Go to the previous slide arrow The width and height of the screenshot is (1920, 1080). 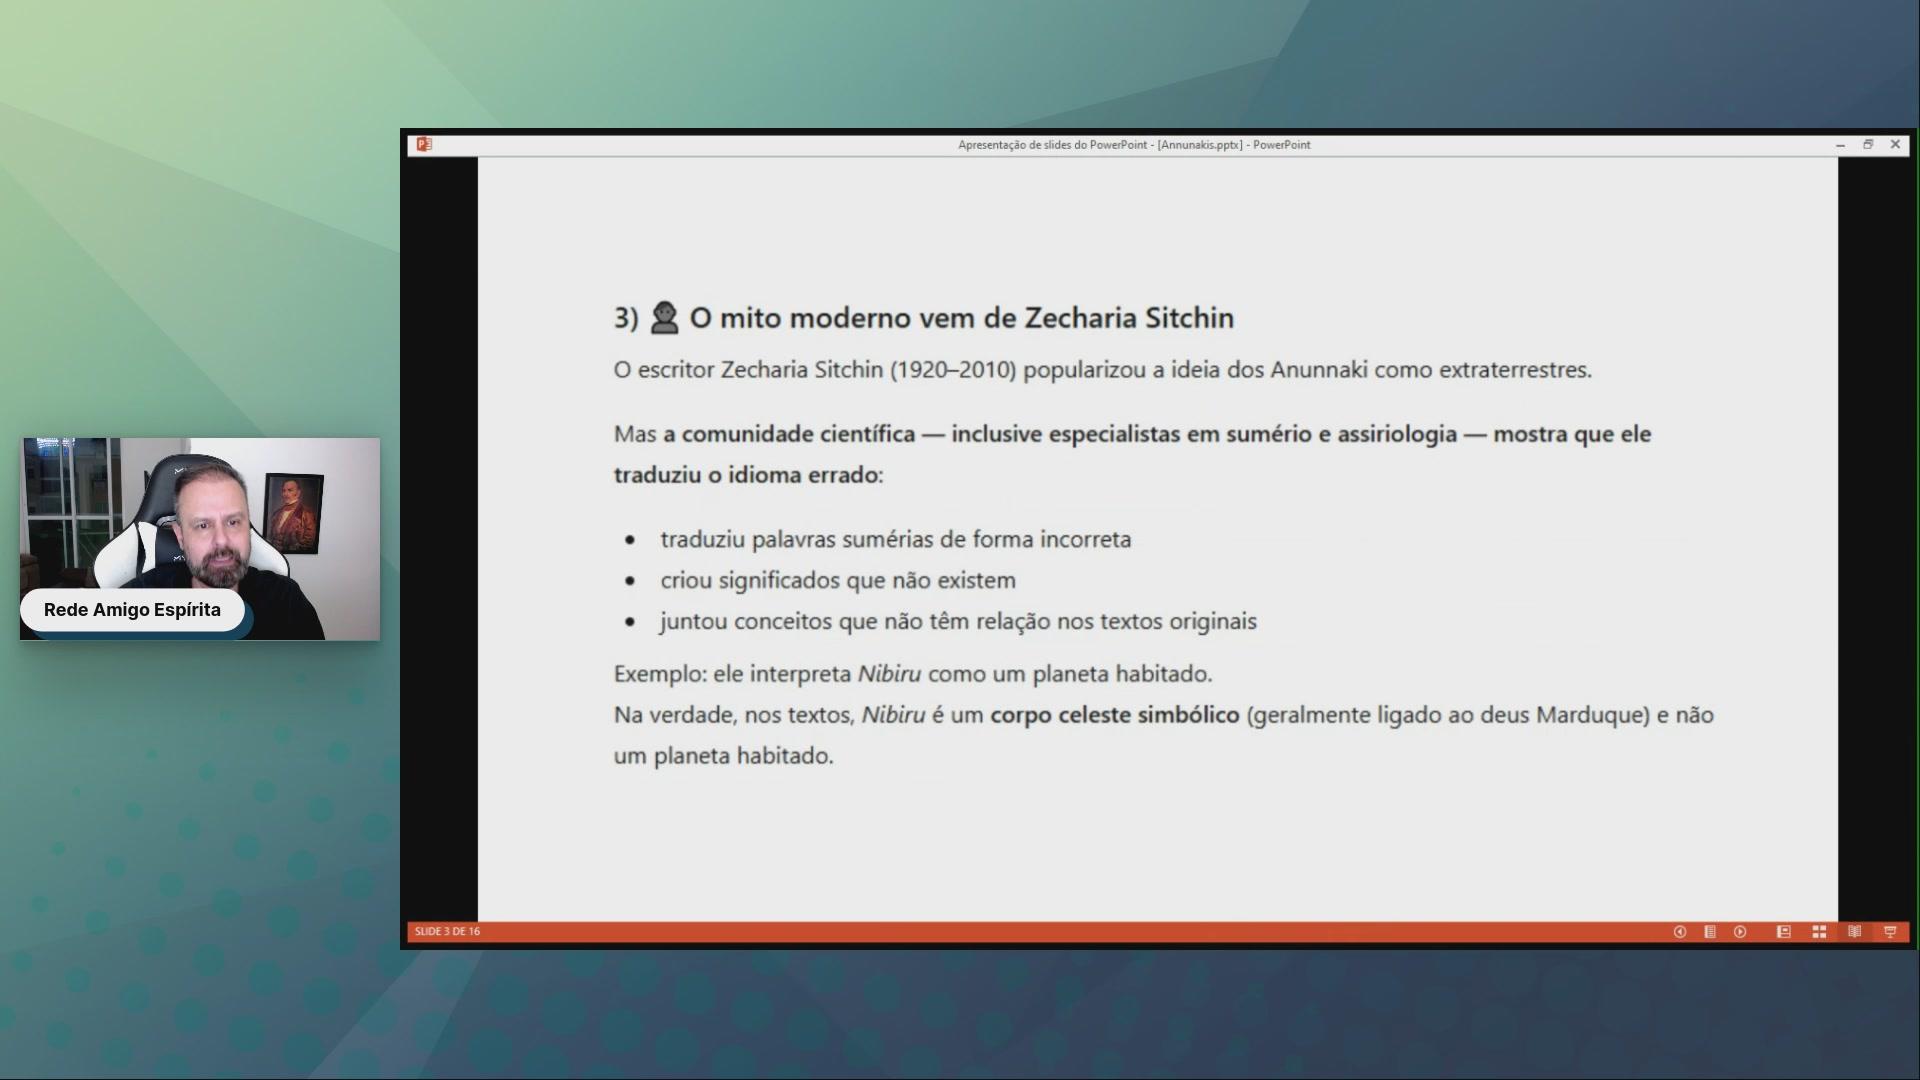1680,931
